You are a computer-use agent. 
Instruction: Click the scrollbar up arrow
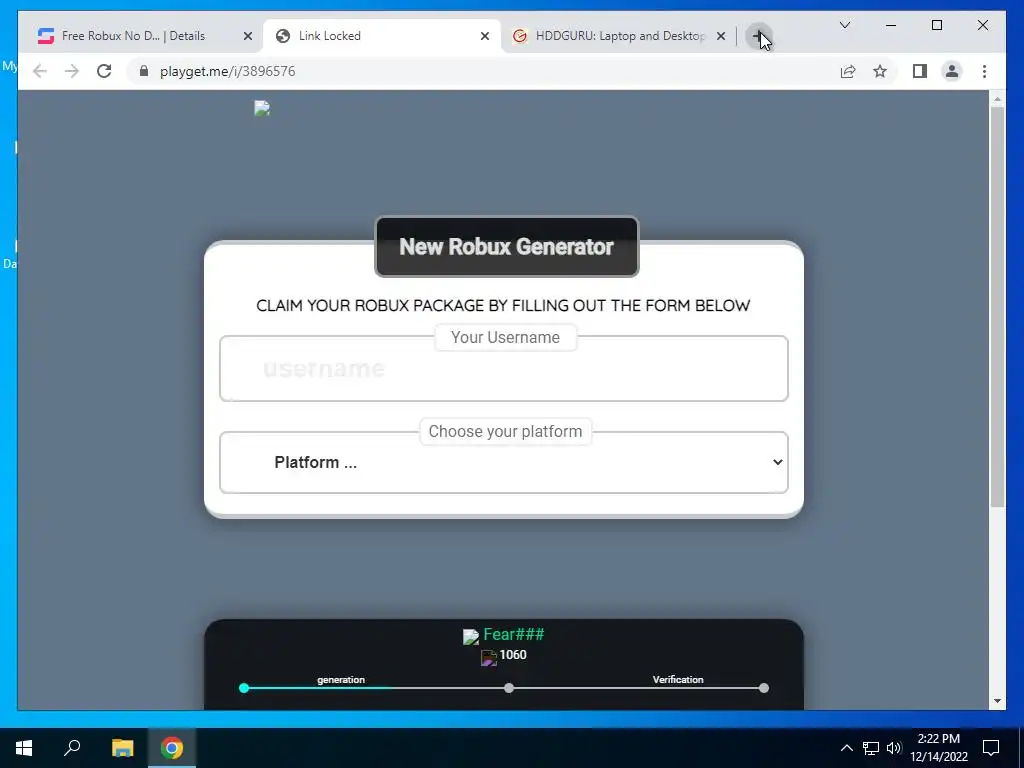pyautogui.click(x=997, y=99)
